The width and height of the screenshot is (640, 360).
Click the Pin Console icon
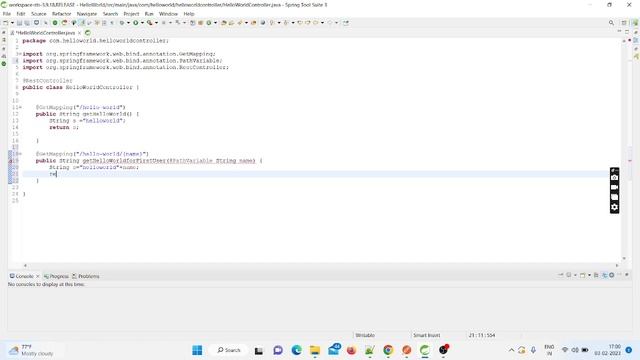(x=561, y=275)
